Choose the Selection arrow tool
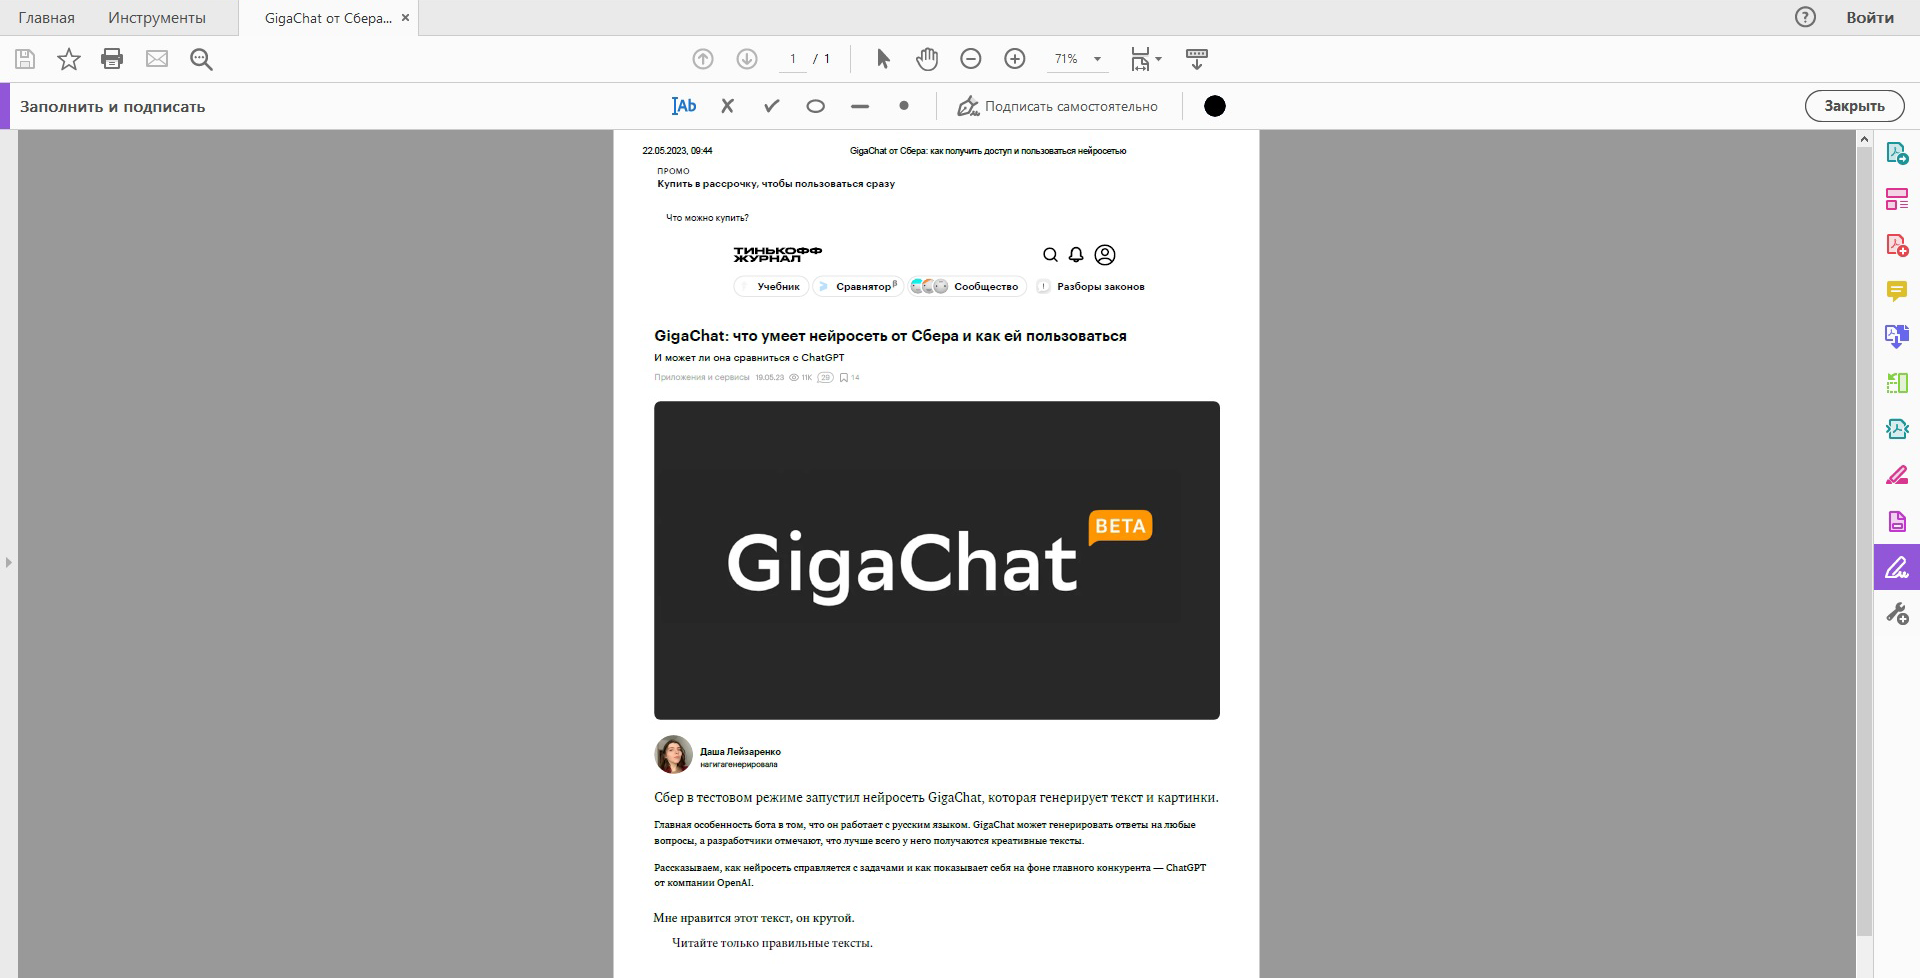Screen dimensions: 1920x978 pyautogui.click(x=883, y=59)
